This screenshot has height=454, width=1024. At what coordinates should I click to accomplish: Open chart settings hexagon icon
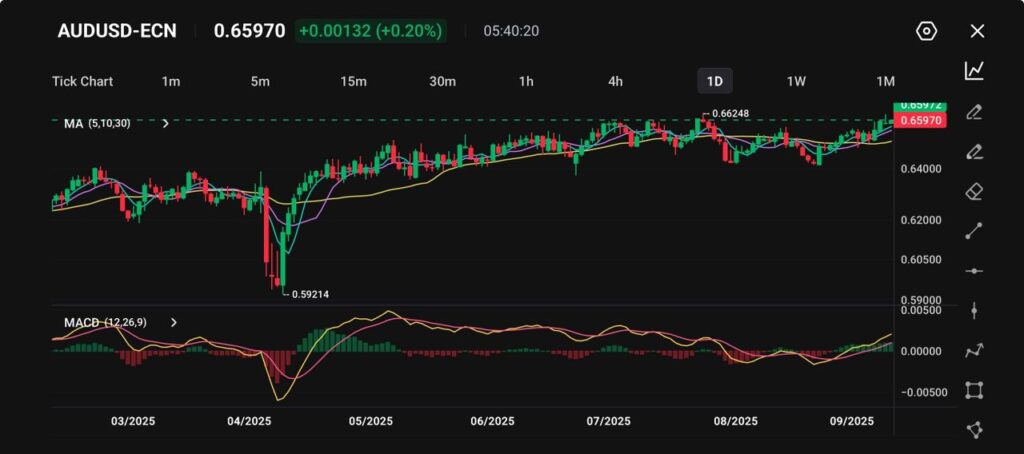(x=926, y=31)
